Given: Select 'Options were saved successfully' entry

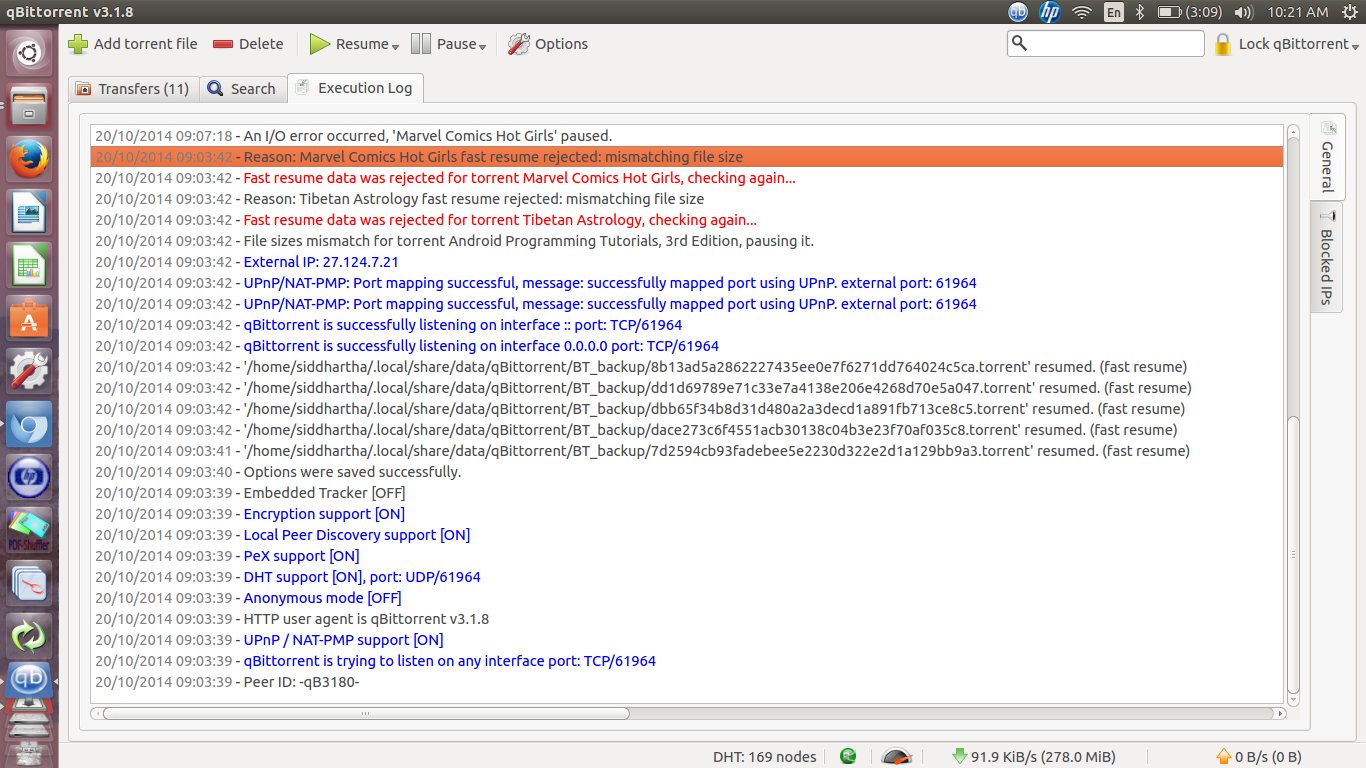Looking at the screenshot, I should click(x=687, y=472).
